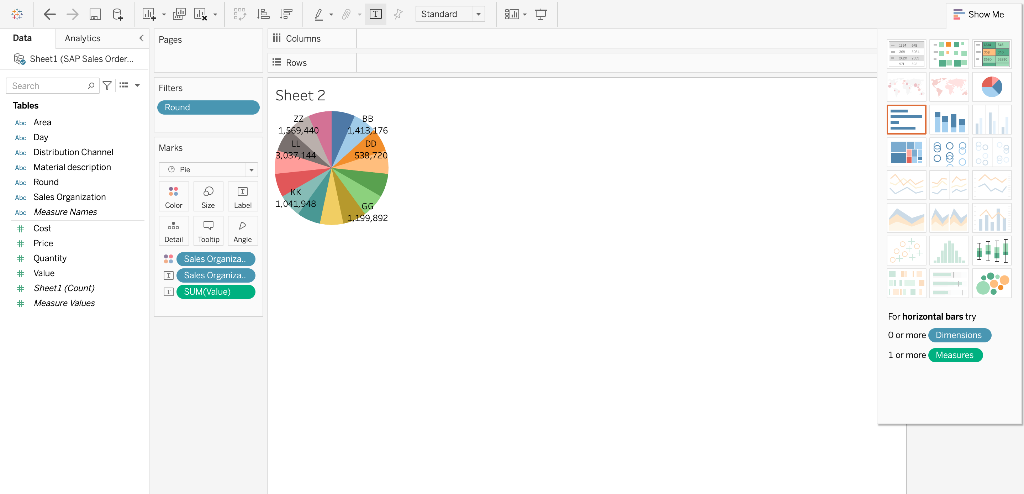
Task: Select the Area dimension field
Action: (42, 122)
